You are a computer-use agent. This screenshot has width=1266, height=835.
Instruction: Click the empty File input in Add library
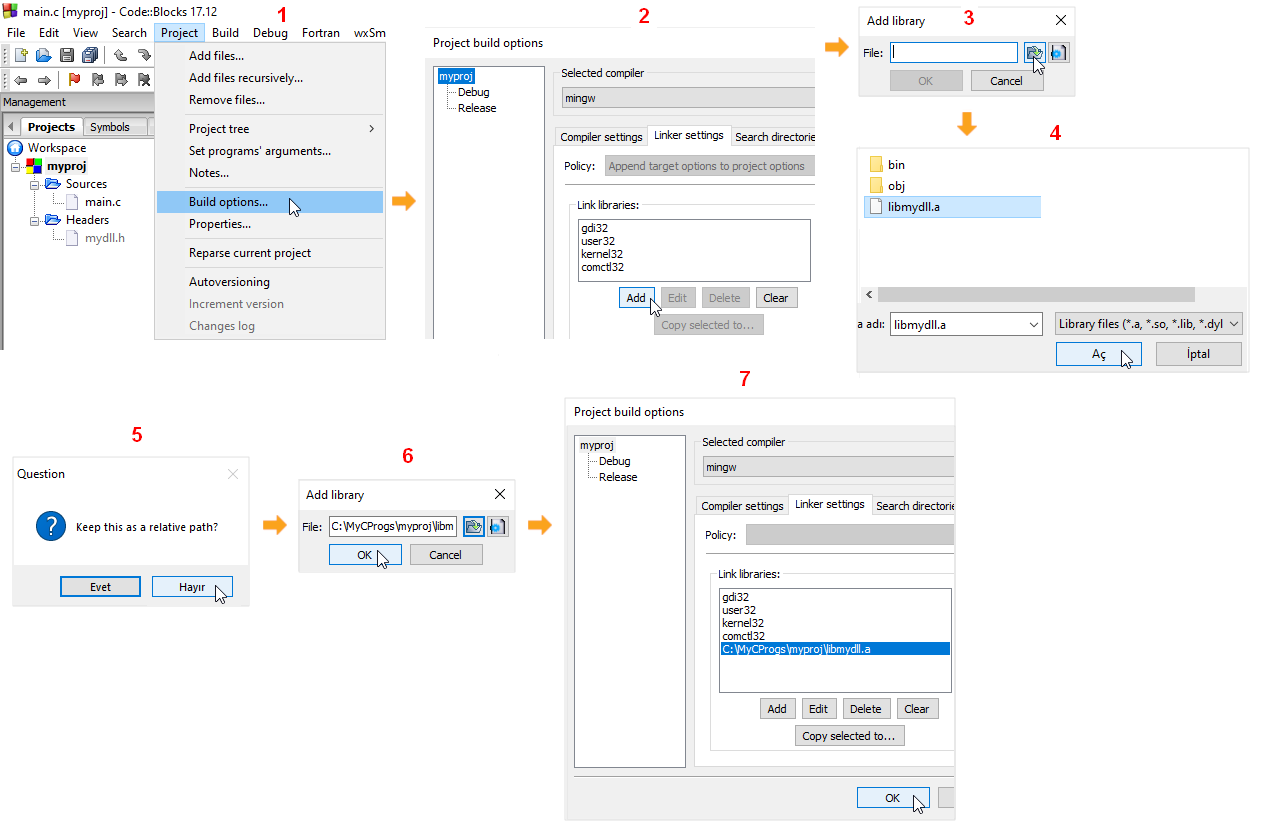pyautogui.click(x=954, y=52)
